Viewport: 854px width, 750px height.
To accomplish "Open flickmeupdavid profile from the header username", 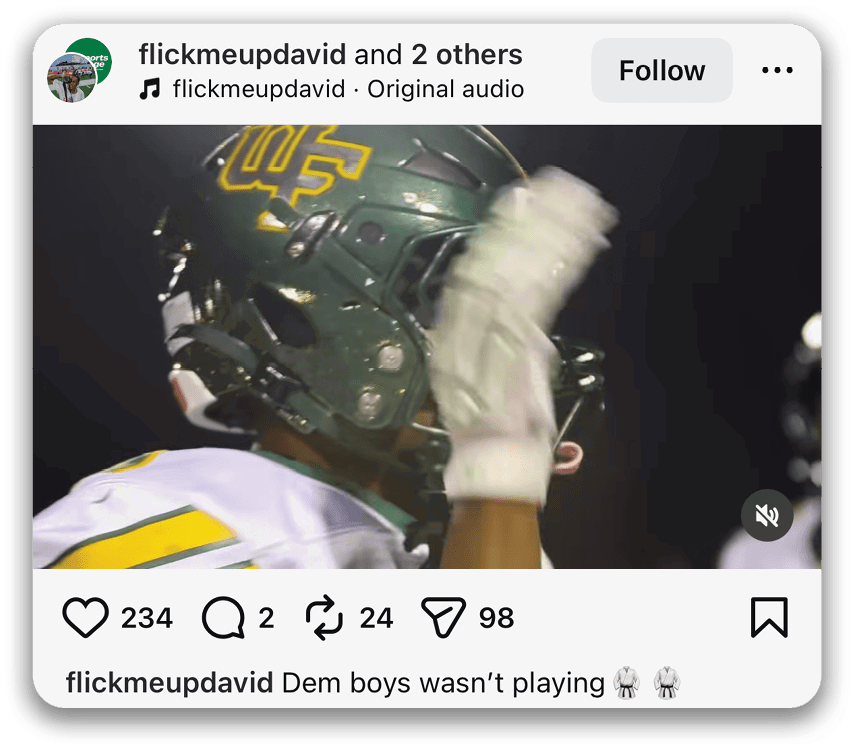I will pyautogui.click(x=243, y=54).
